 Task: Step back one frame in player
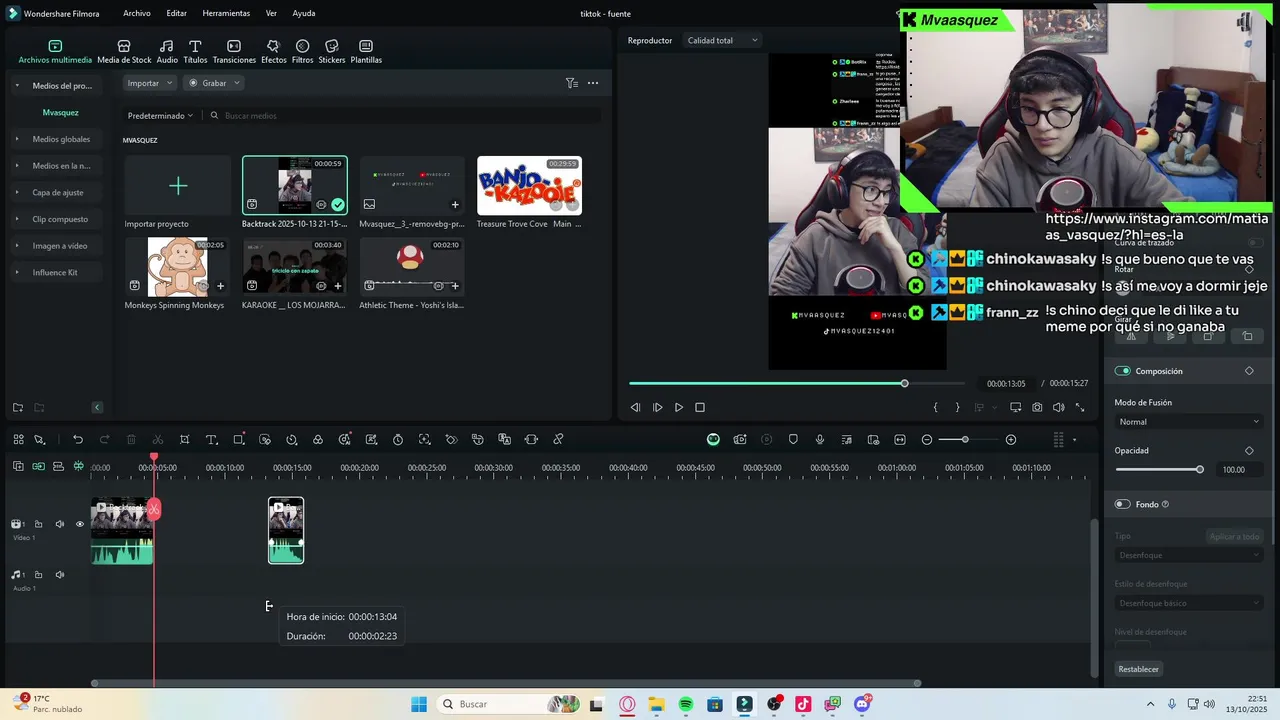pyautogui.click(x=635, y=407)
